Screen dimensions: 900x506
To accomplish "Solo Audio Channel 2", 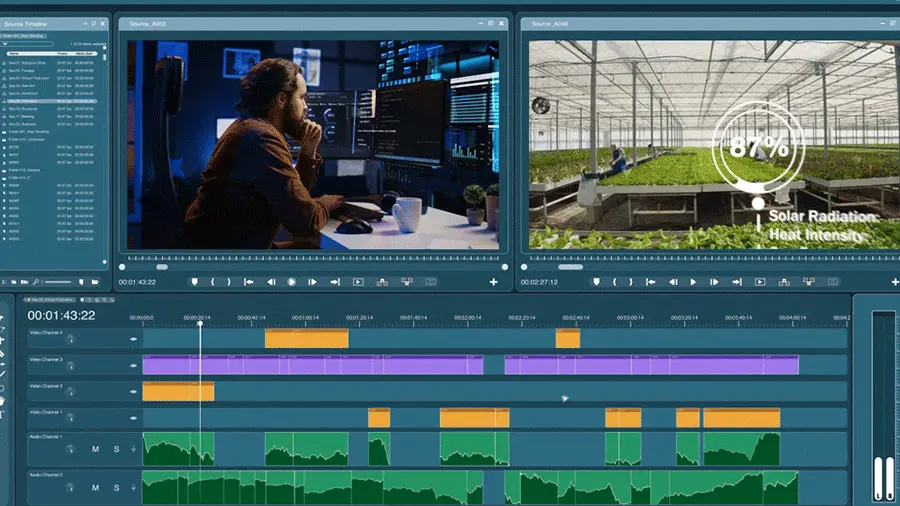I will click(x=116, y=488).
